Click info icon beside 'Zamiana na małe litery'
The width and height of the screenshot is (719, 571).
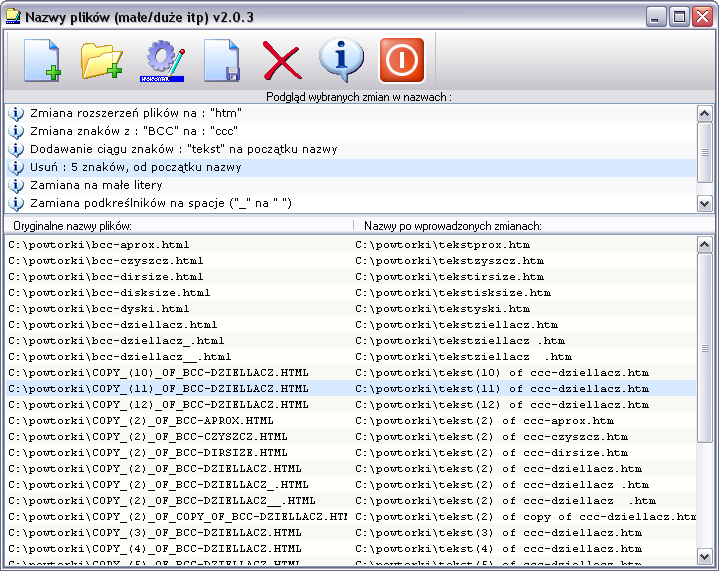pos(16,185)
